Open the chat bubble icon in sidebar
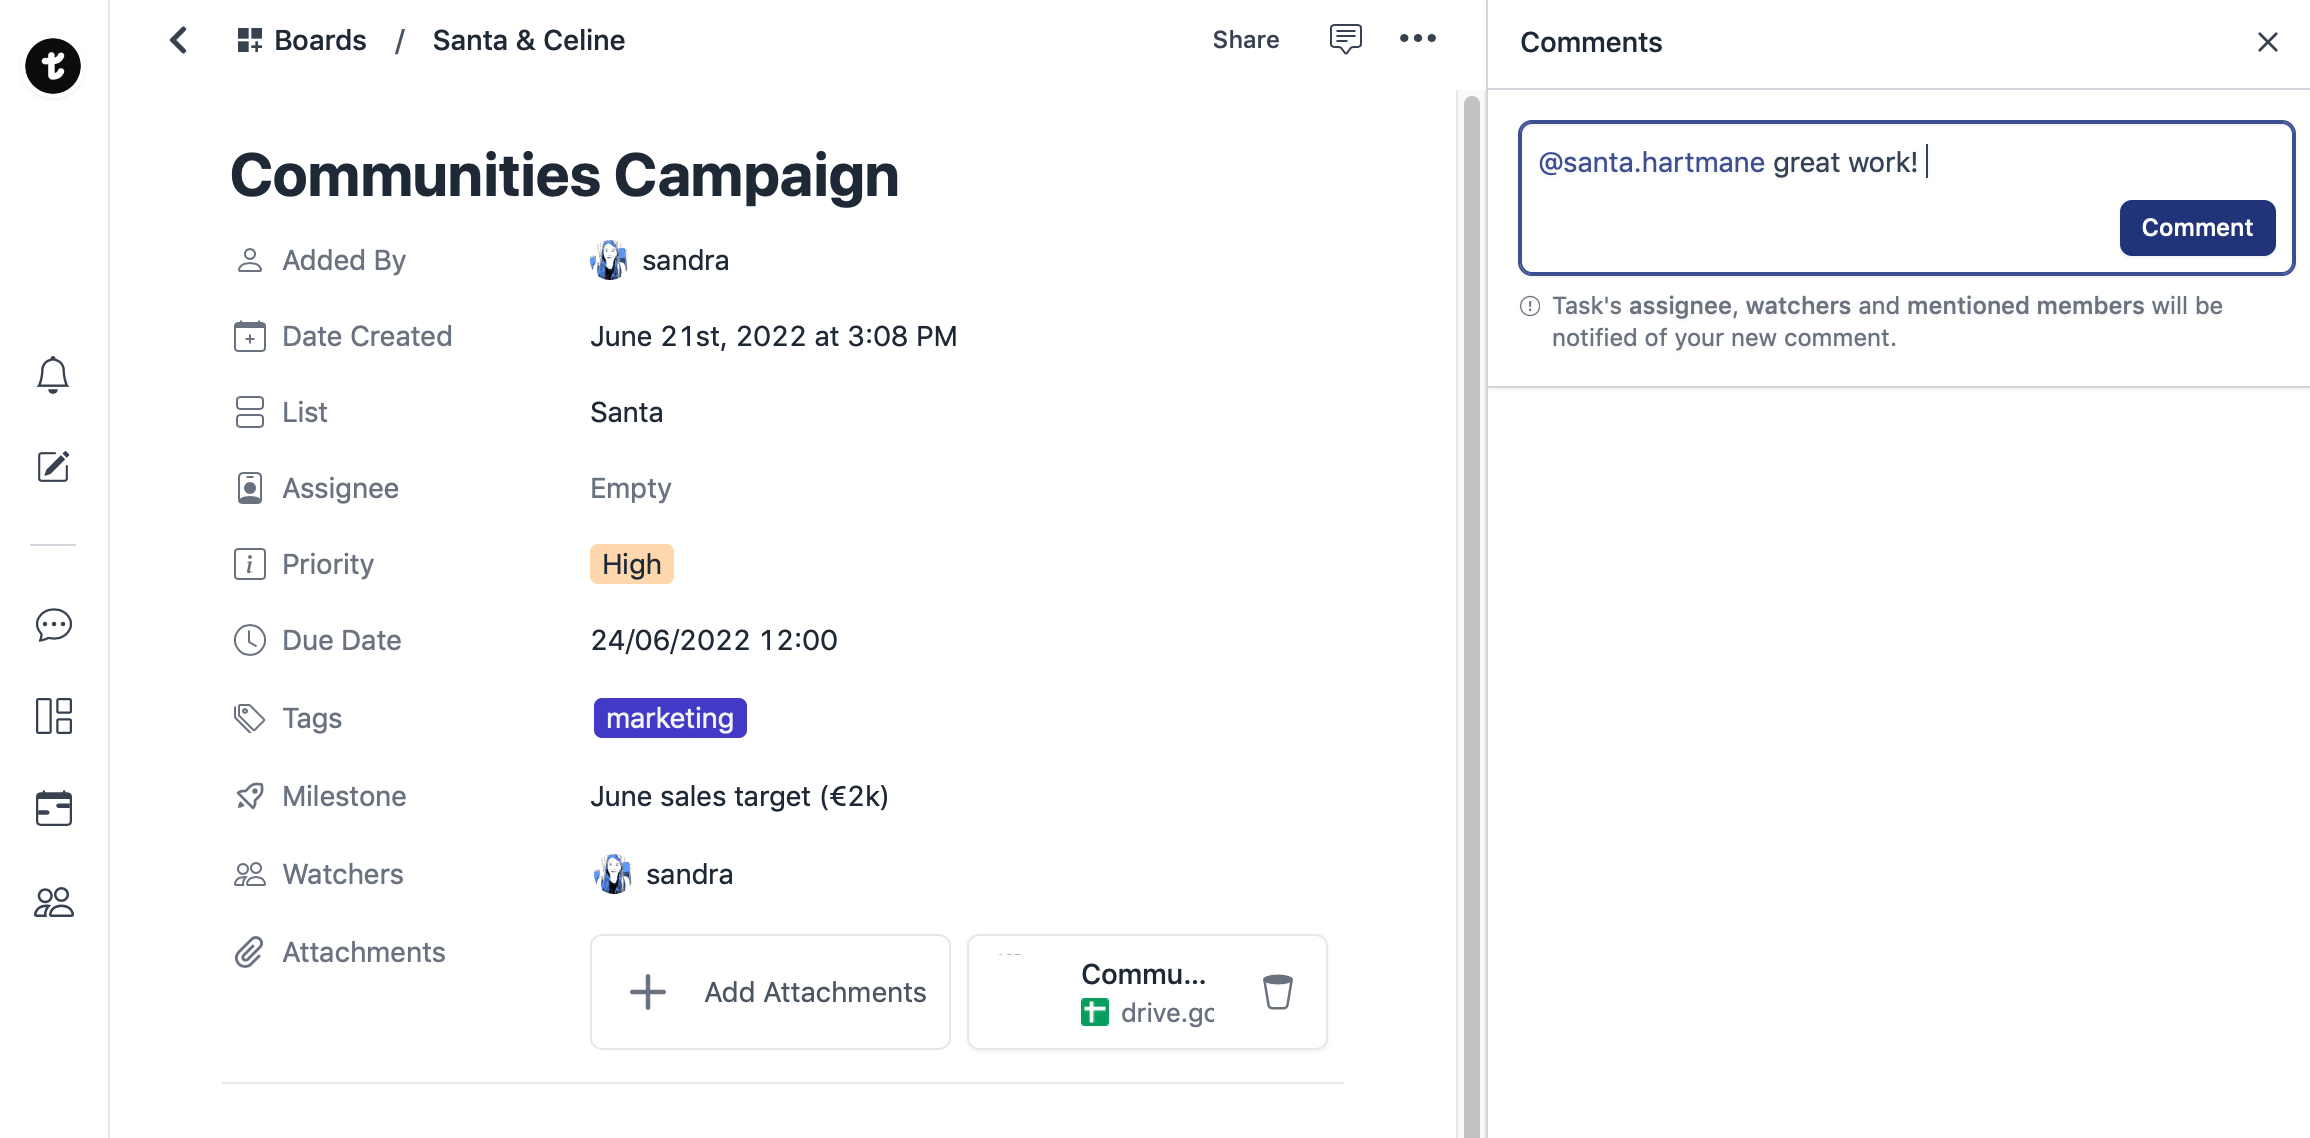Viewport: 2310px width, 1138px height. tap(53, 625)
